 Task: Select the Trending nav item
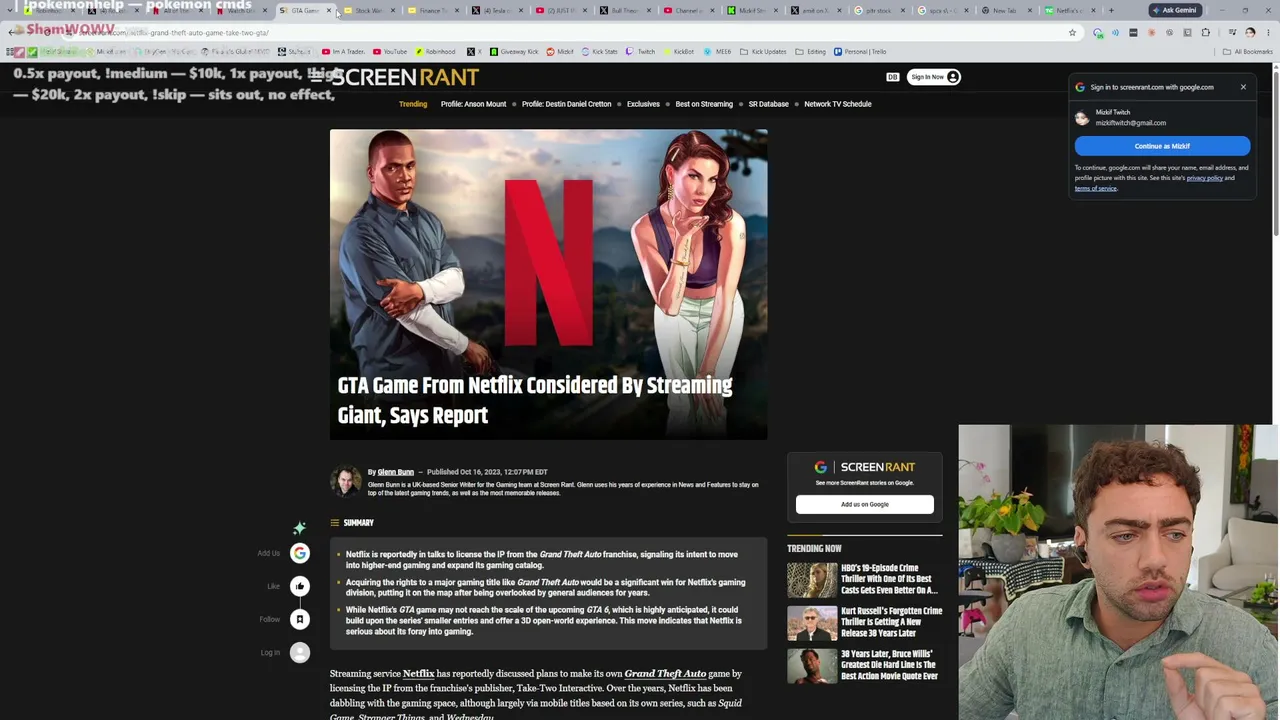(413, 104)
